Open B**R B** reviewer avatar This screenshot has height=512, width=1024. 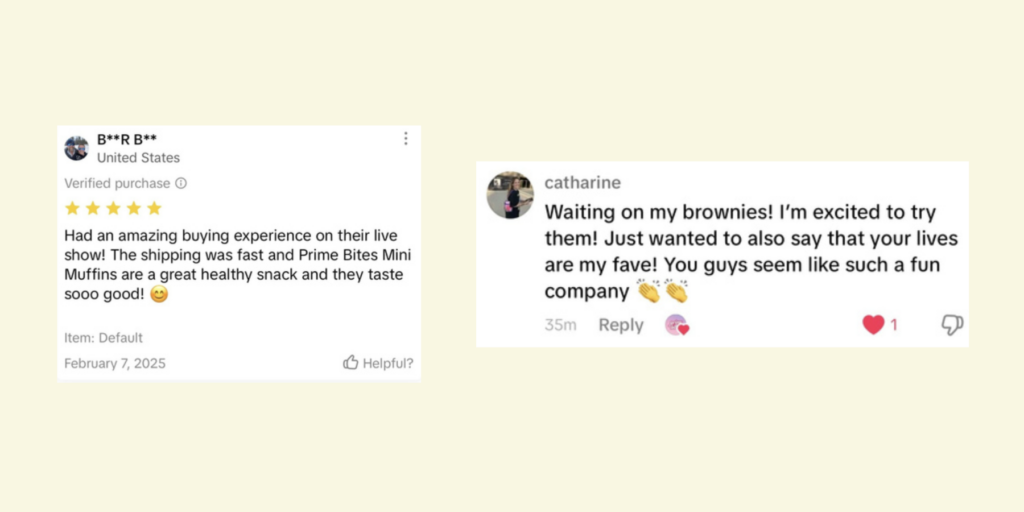[76, 148]
